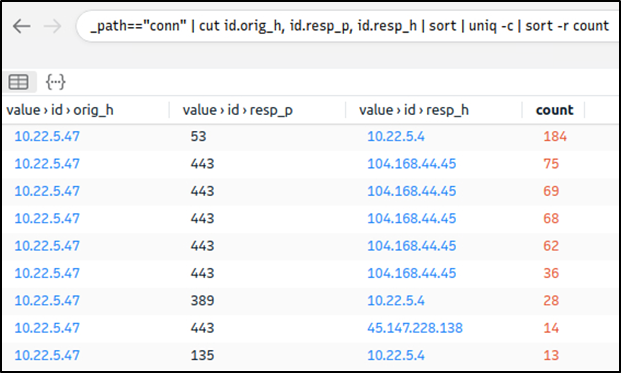Select port 135 cell

(202, 355)
